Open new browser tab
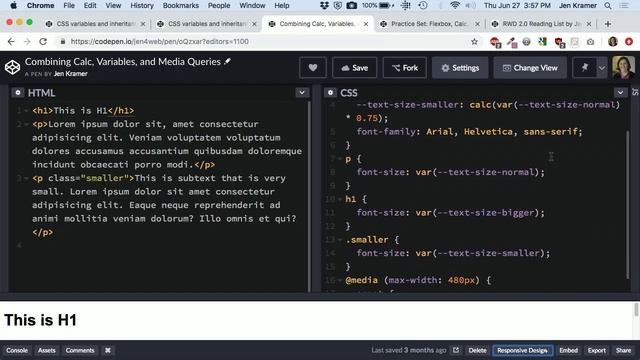The width and height of the screenshot is (640, 360). point(608,24)
